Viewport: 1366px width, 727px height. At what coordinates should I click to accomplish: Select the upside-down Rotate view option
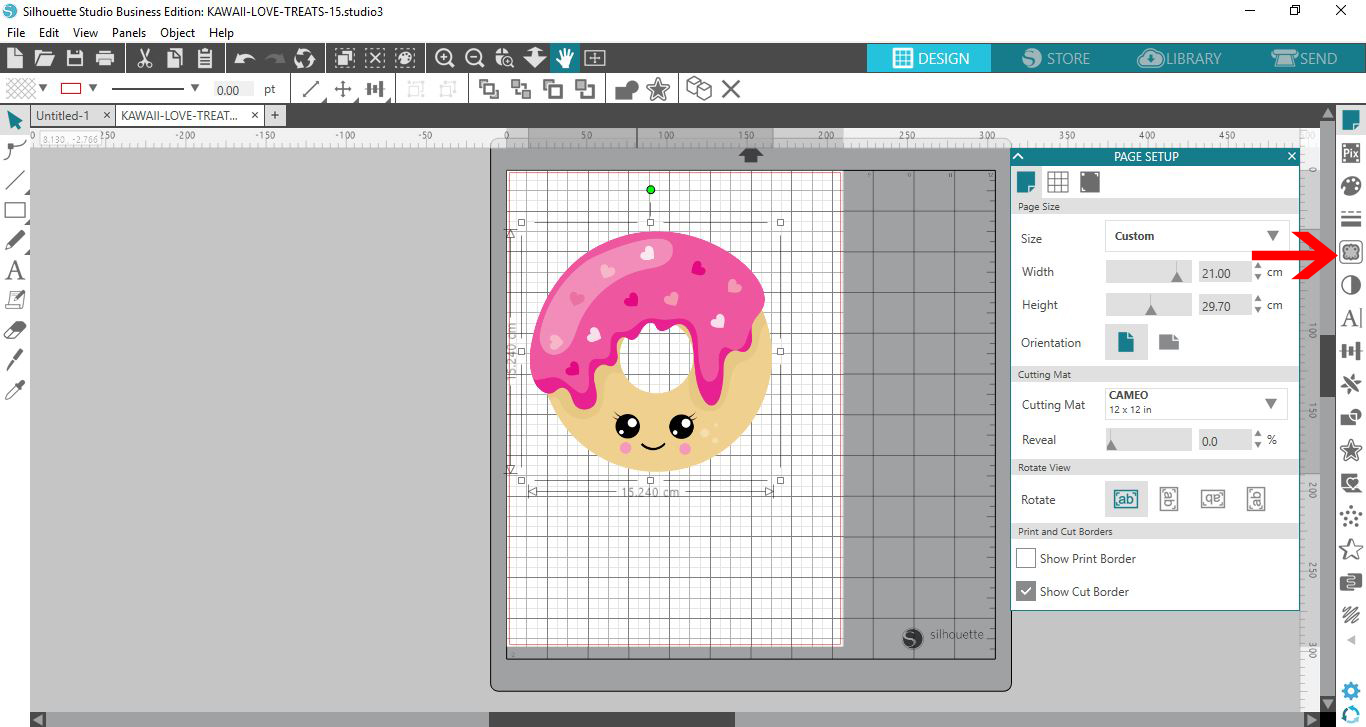(x=1212, y=499)
